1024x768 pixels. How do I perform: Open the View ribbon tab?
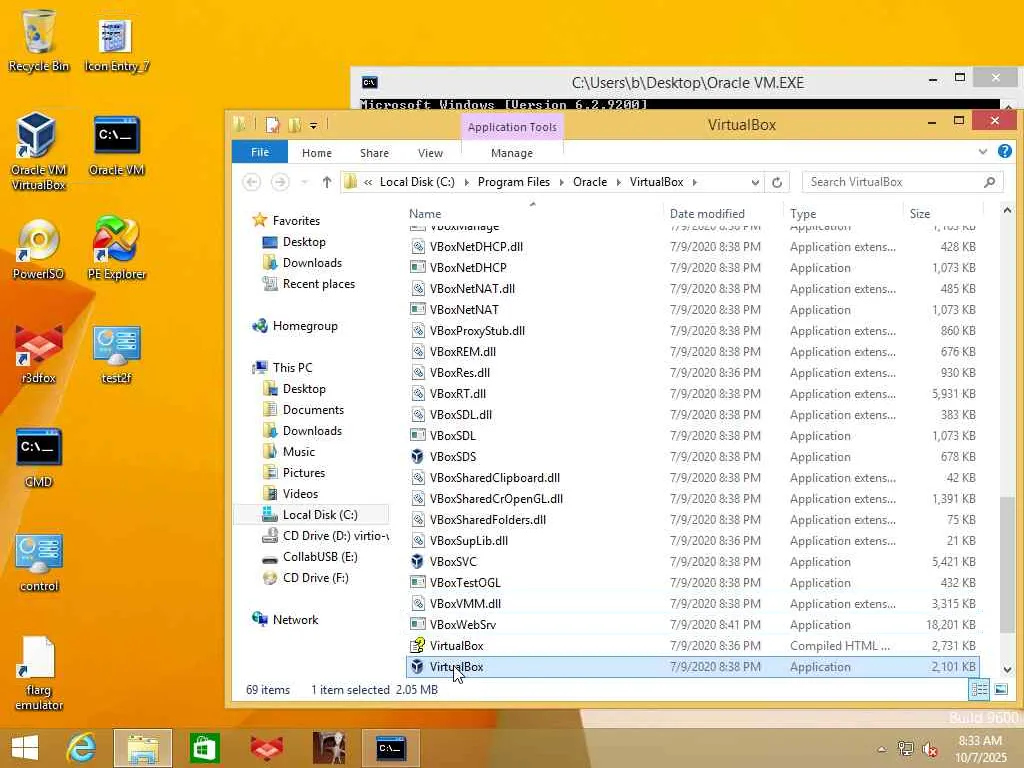pyautogui.click(x=430, y=153)
